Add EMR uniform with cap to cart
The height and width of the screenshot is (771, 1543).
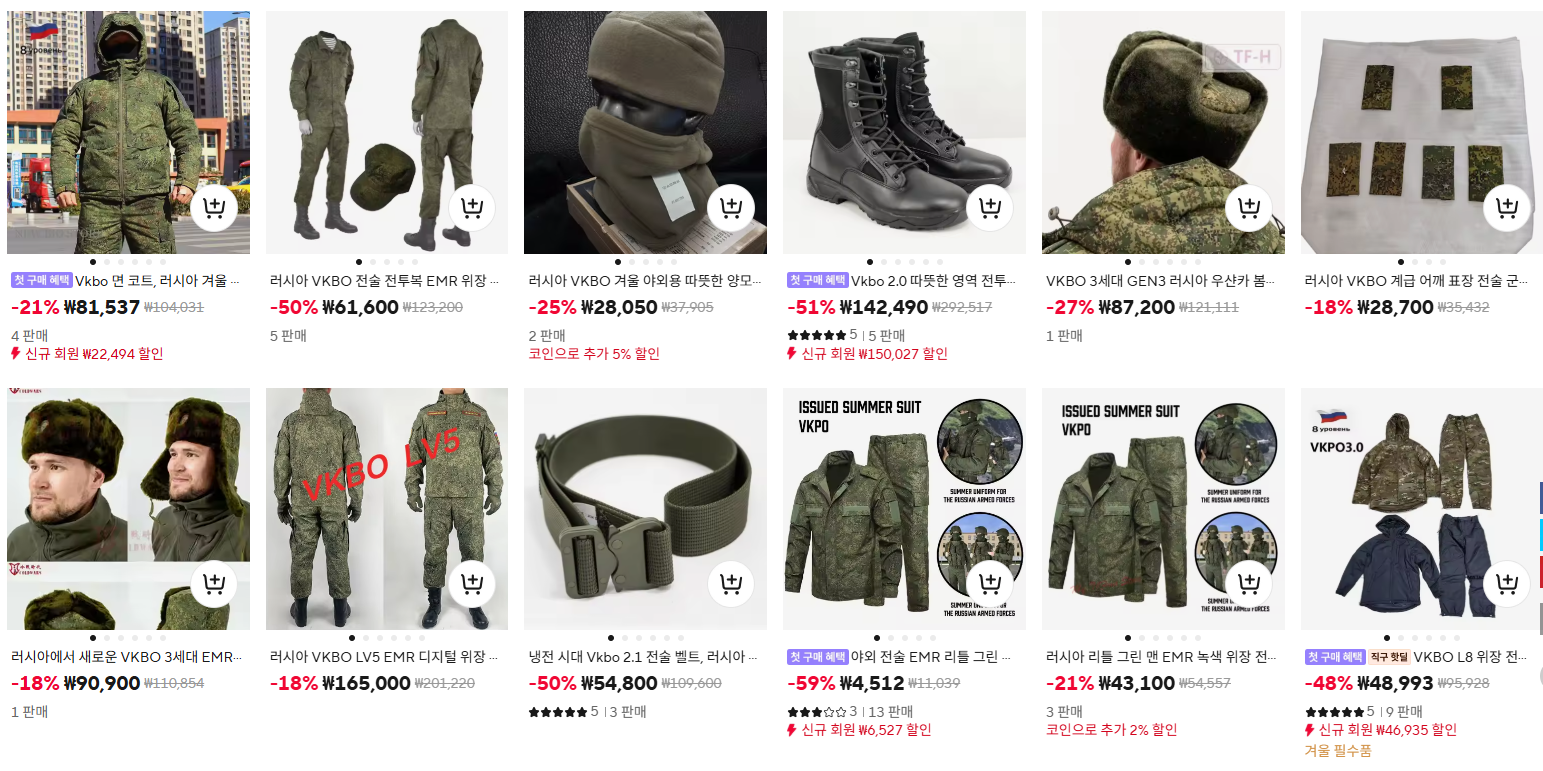point(472,208)
